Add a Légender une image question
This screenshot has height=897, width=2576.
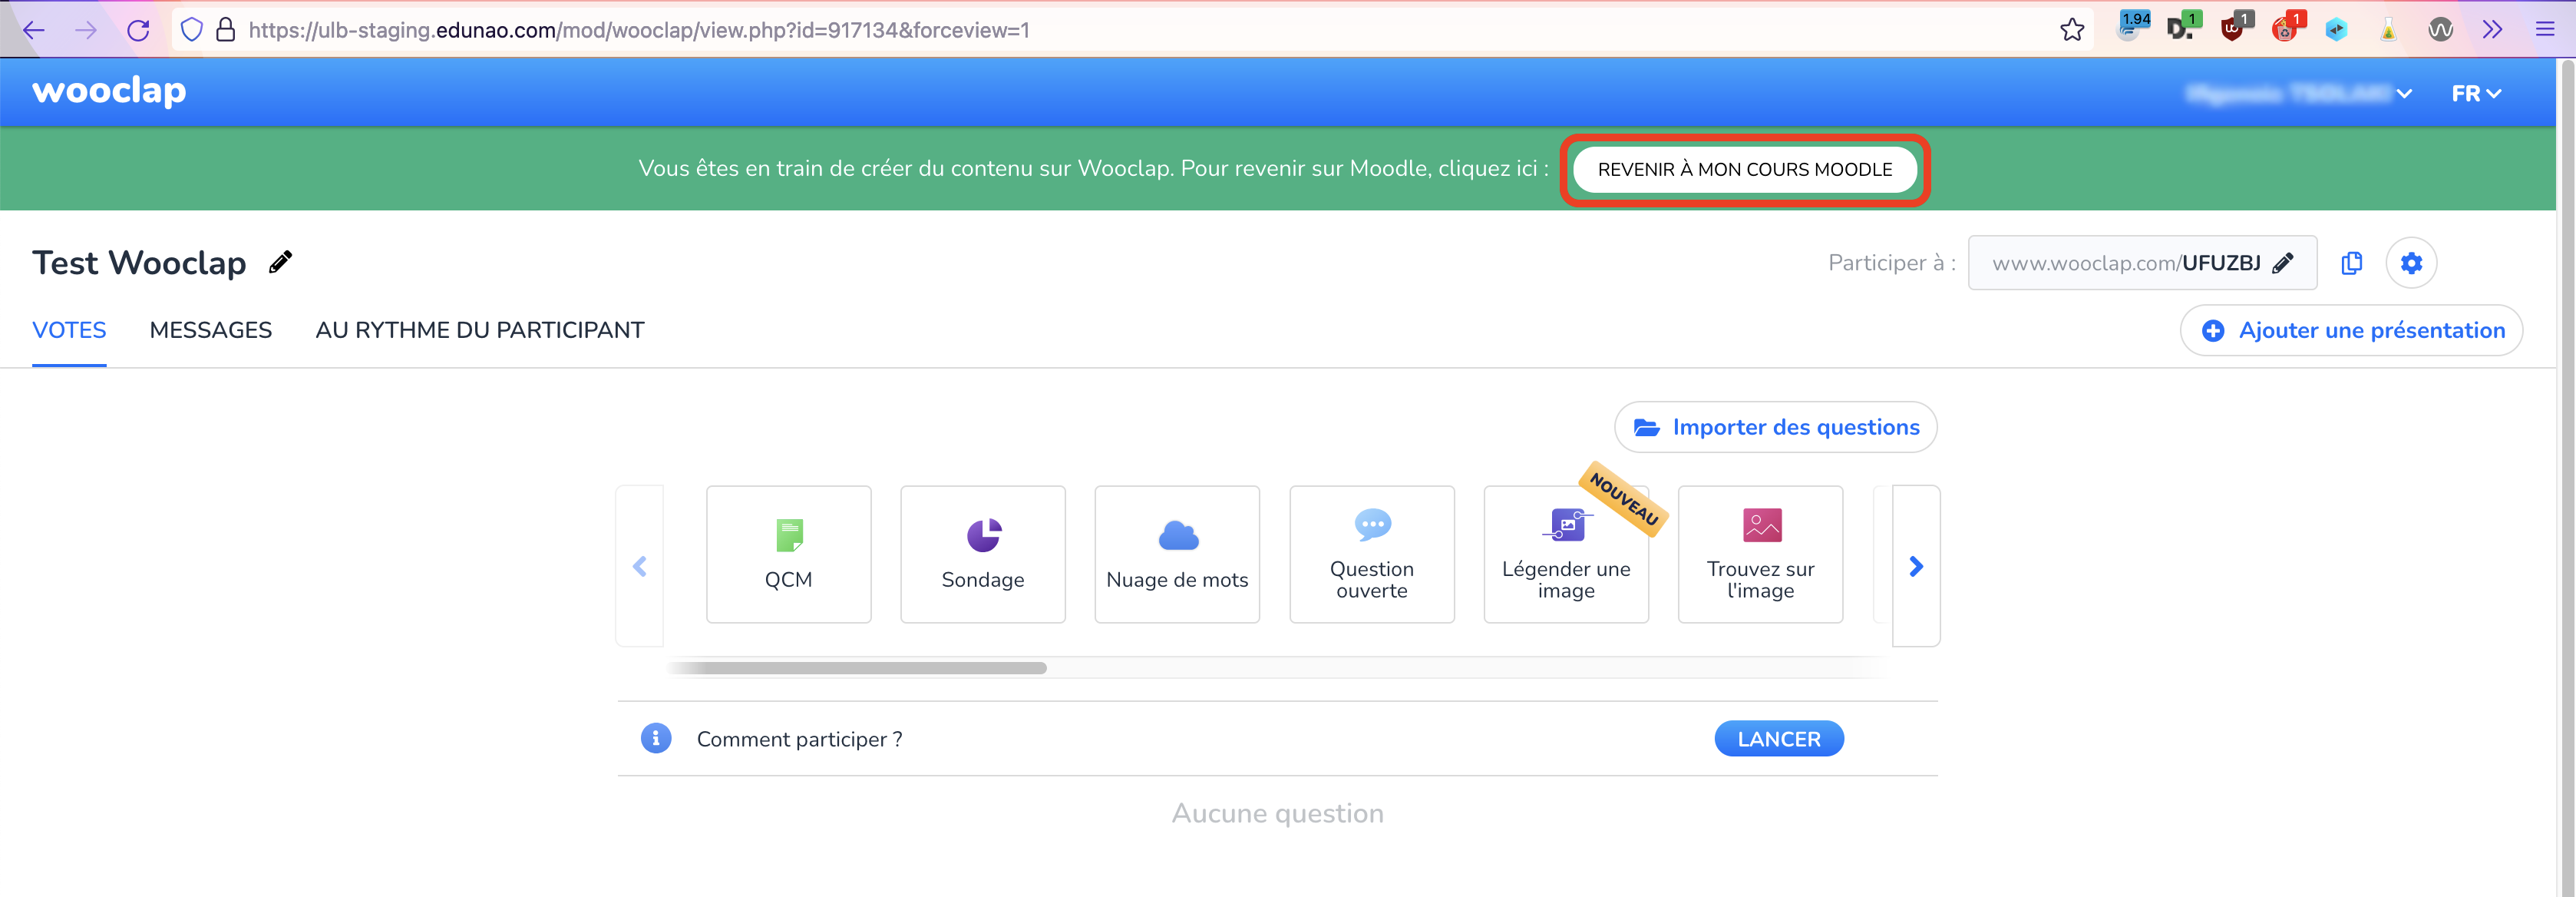point(1566,554)
